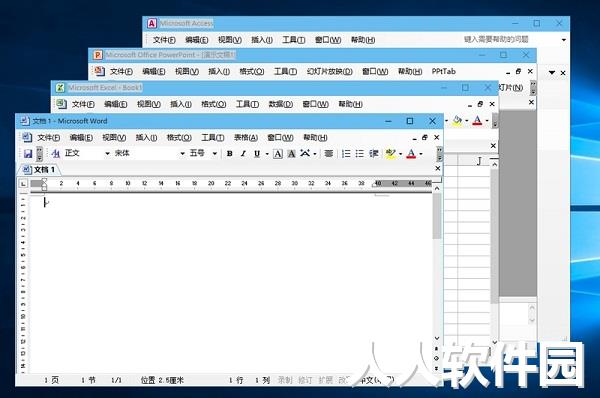600x398 pixels.
Task: Restore Word's inner document window
Action: point(425,137)
